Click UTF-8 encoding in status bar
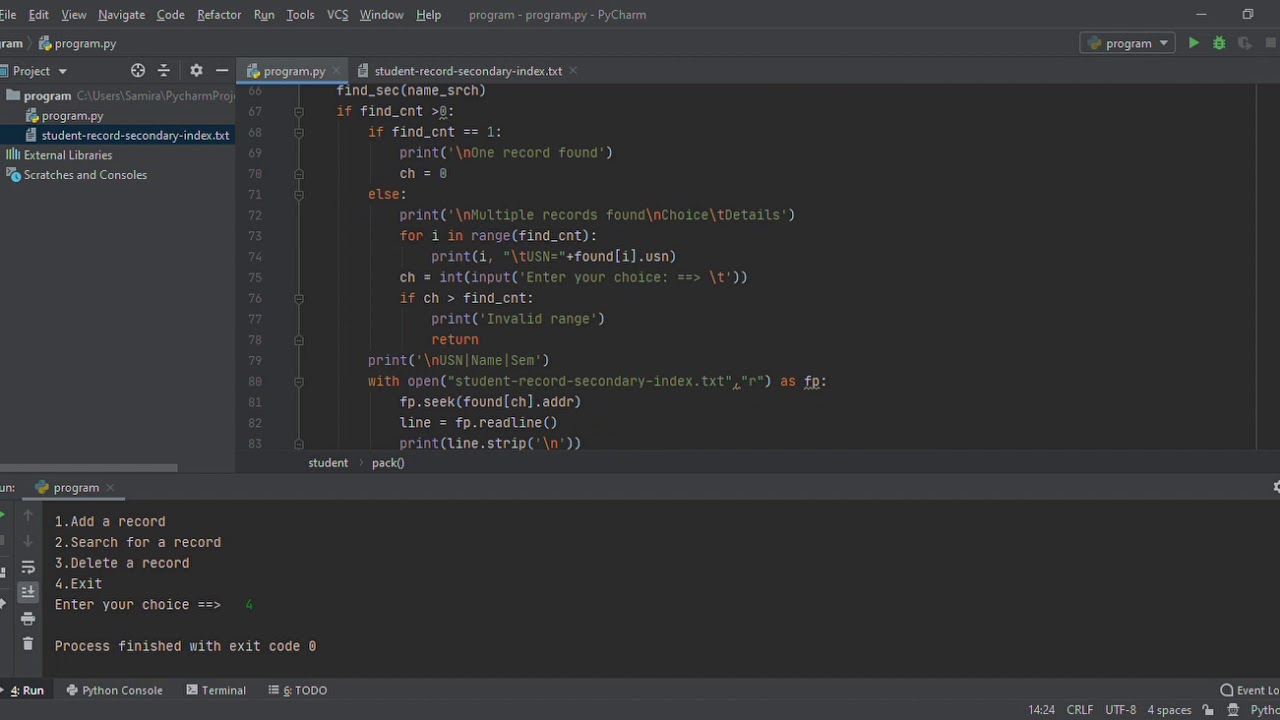The width and height of the screenshot is (1280, 720). (1120, 710)
